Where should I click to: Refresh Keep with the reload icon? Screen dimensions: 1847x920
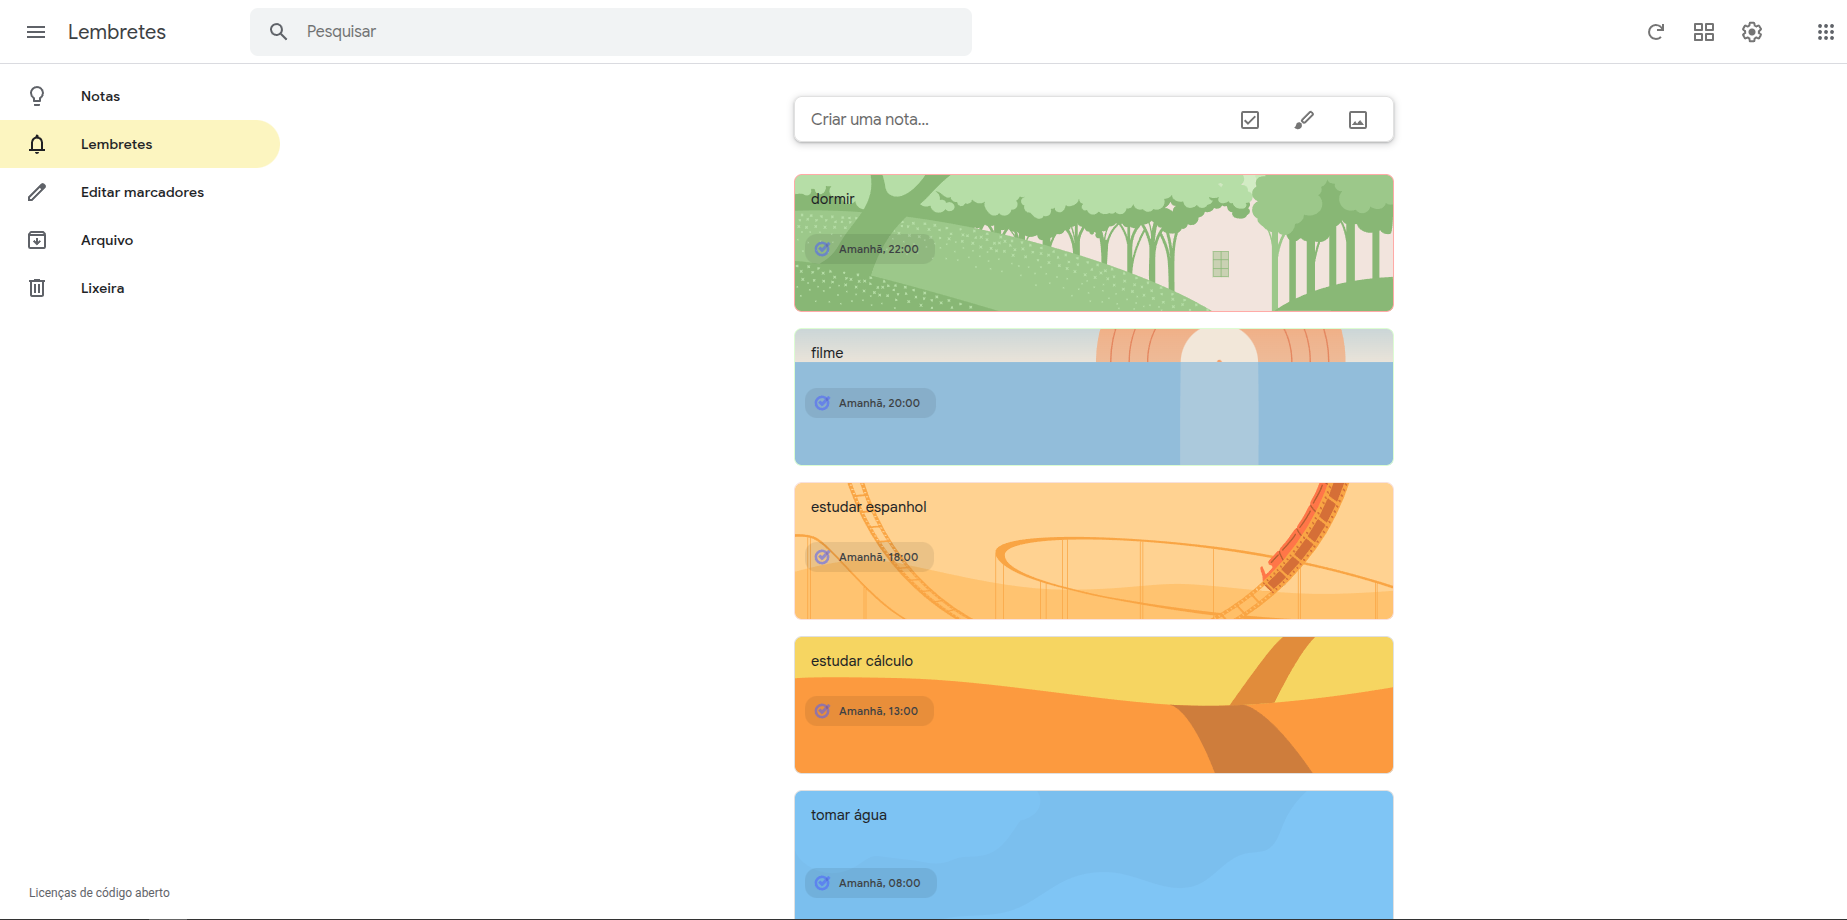point(1656,31)
